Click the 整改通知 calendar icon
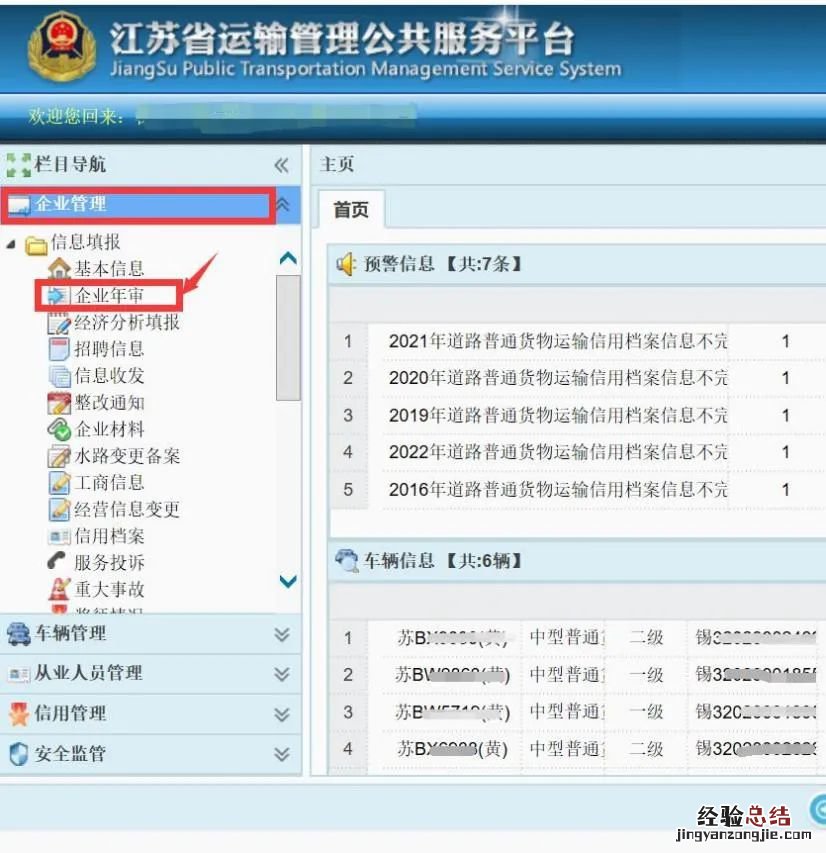Viewport: 826px width, 853px height. coord(59,403)
